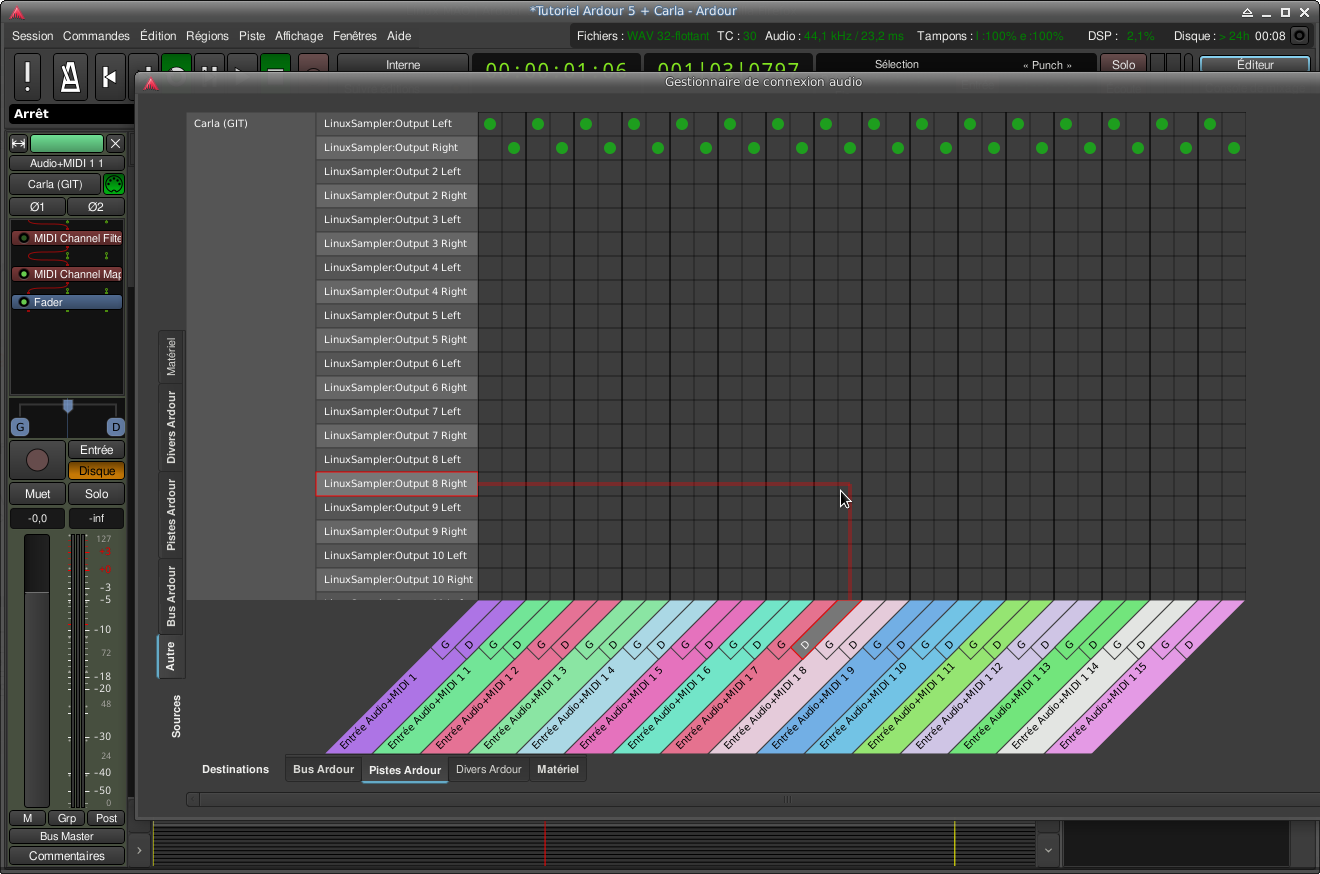Select the vertical Matériel sources tab
1320x874 pixels.
click(171, 356)
